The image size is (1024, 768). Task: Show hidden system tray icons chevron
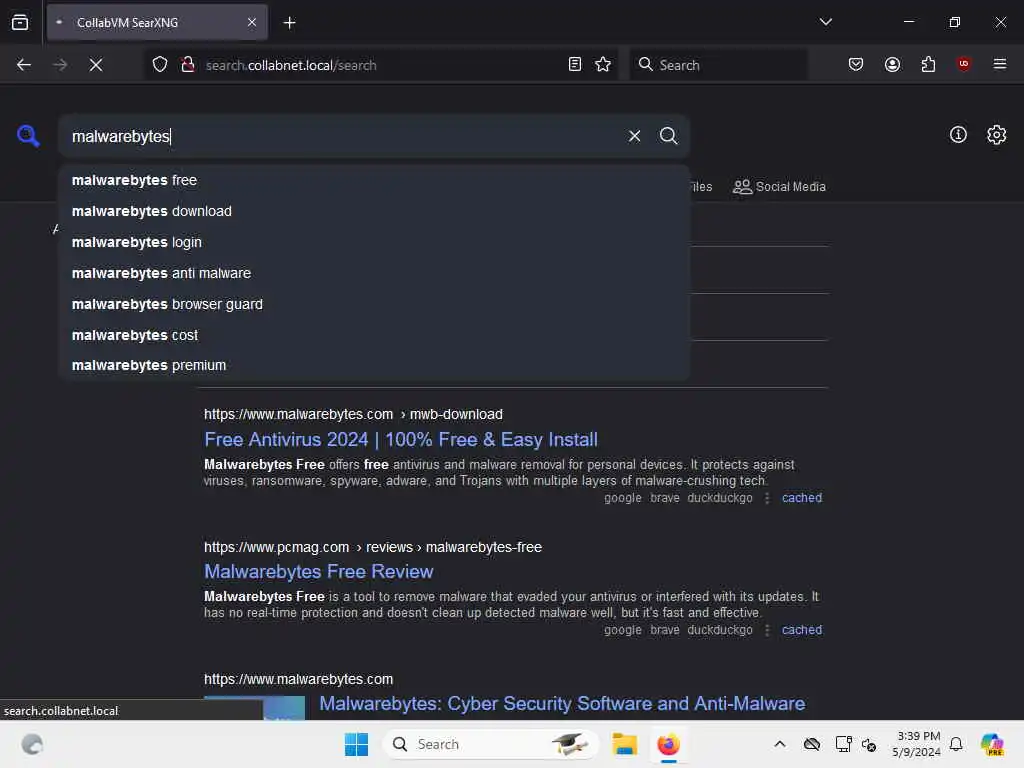click(x=779, y=744)
